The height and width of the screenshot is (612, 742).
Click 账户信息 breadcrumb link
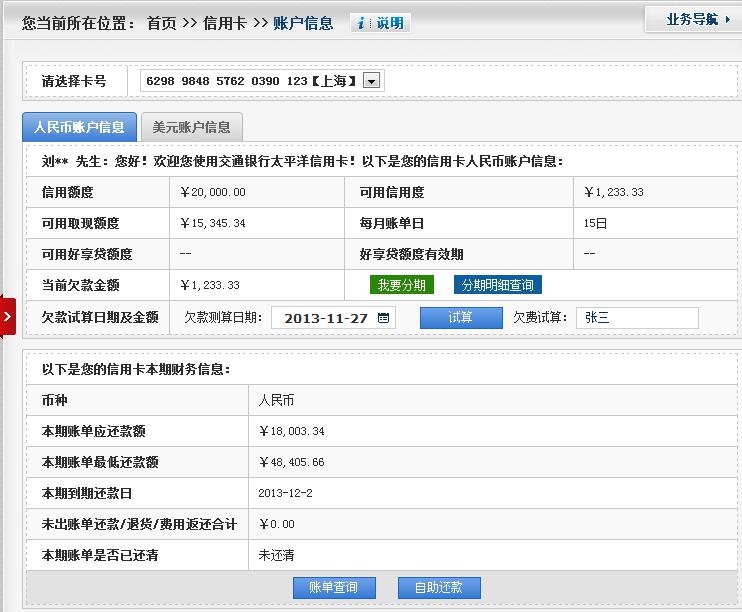click(303, 23)
